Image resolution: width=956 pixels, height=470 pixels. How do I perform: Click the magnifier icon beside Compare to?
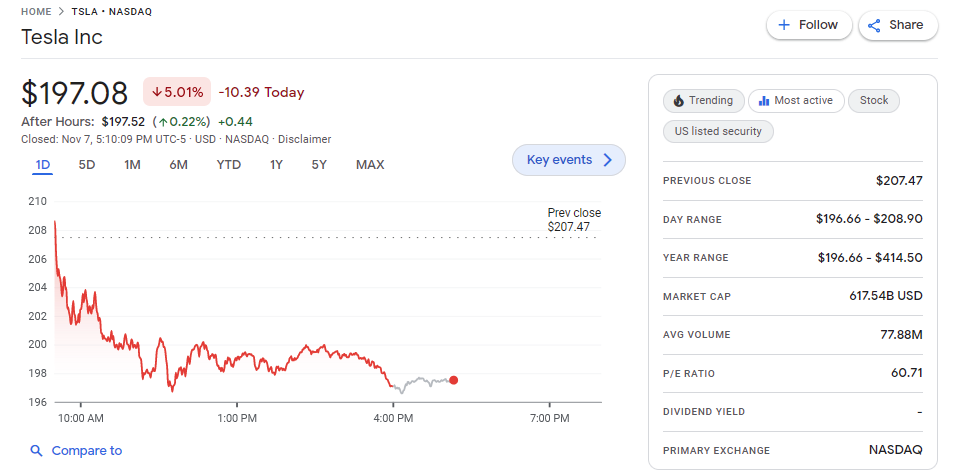pos(37,451)
